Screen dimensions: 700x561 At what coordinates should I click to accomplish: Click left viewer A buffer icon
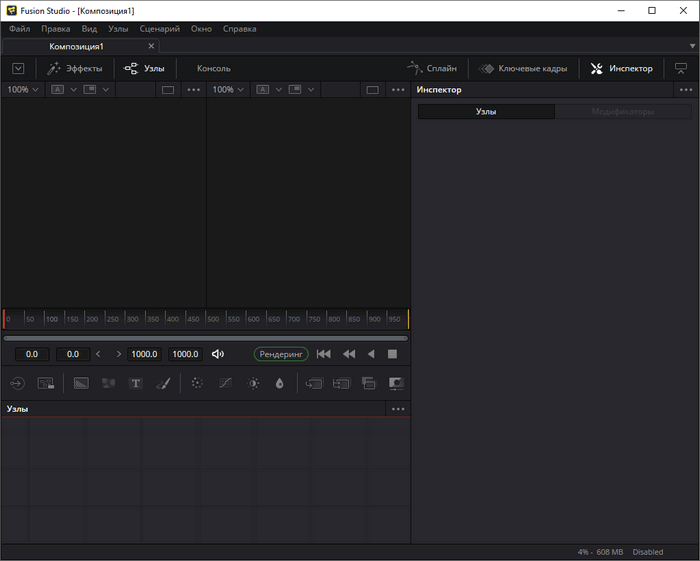point(57,90)
